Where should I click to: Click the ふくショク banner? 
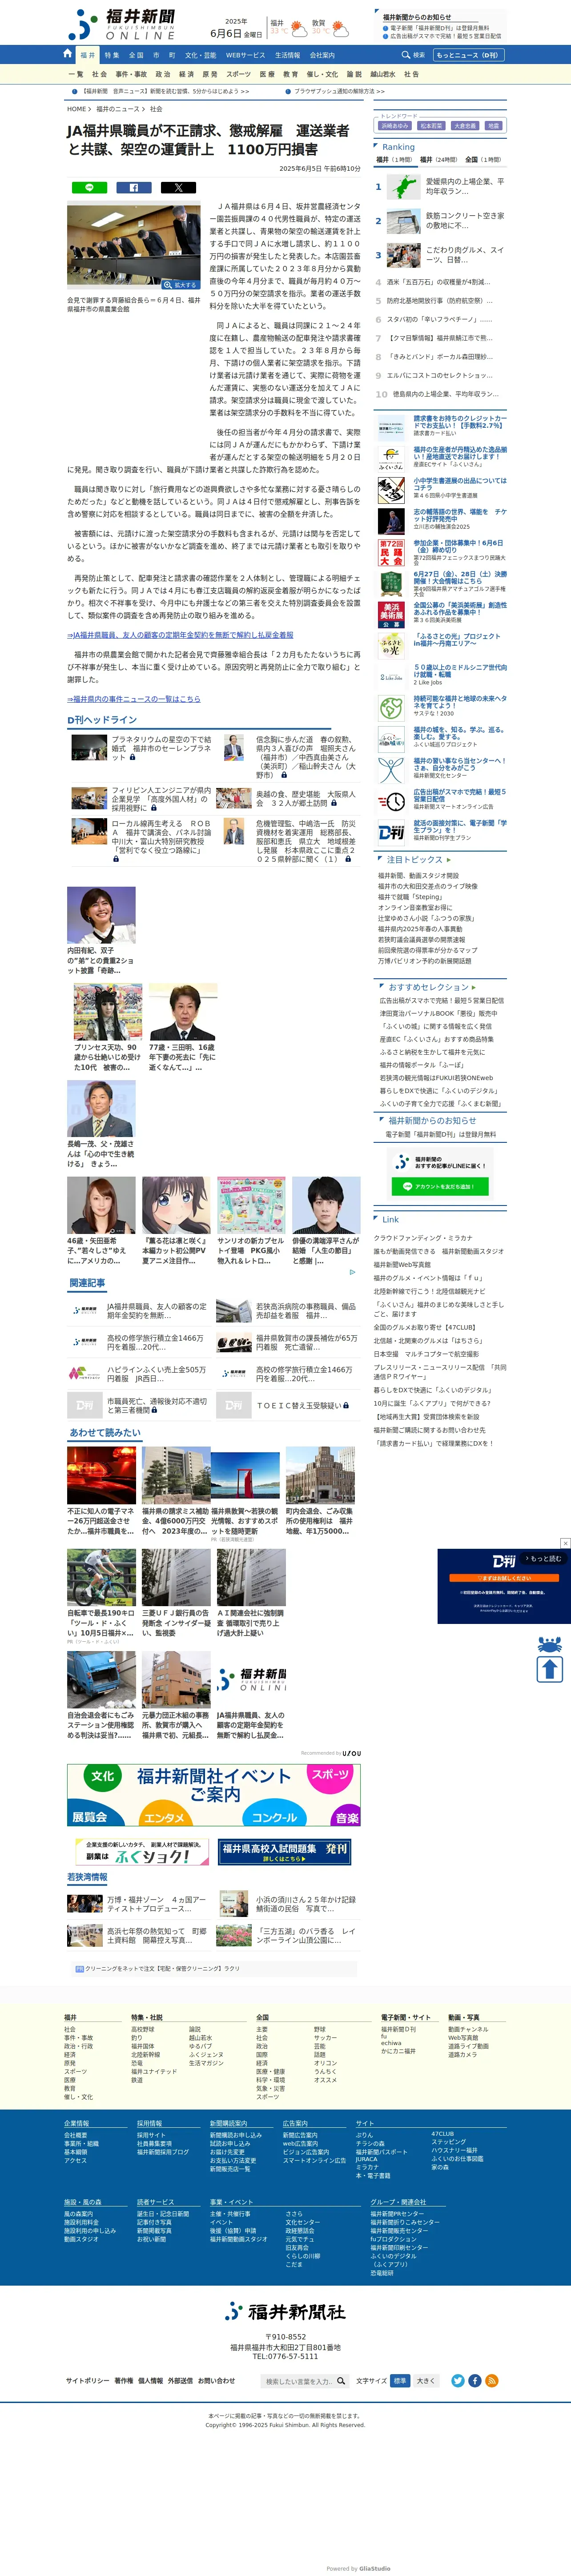point(142,1852)
